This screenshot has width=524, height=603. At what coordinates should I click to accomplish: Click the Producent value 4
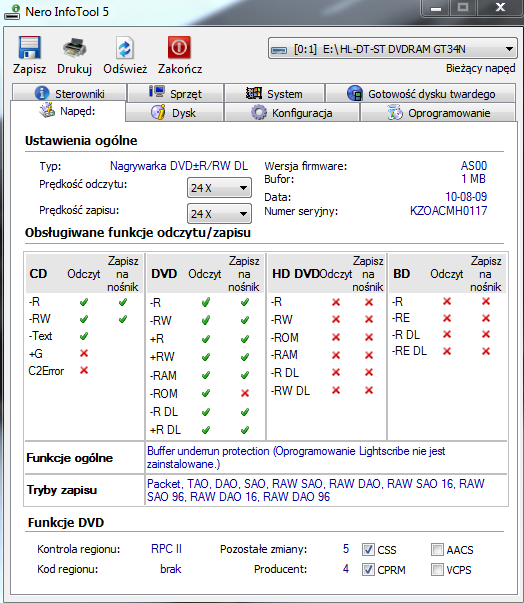click(x=346, y=569)
